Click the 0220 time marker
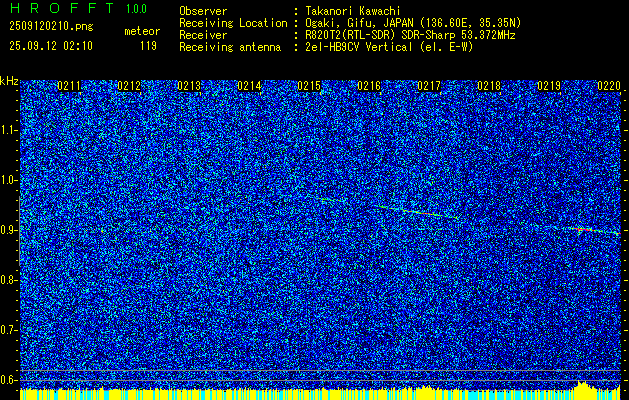Viewport: 629px width, 400px height. click(609, 86)
